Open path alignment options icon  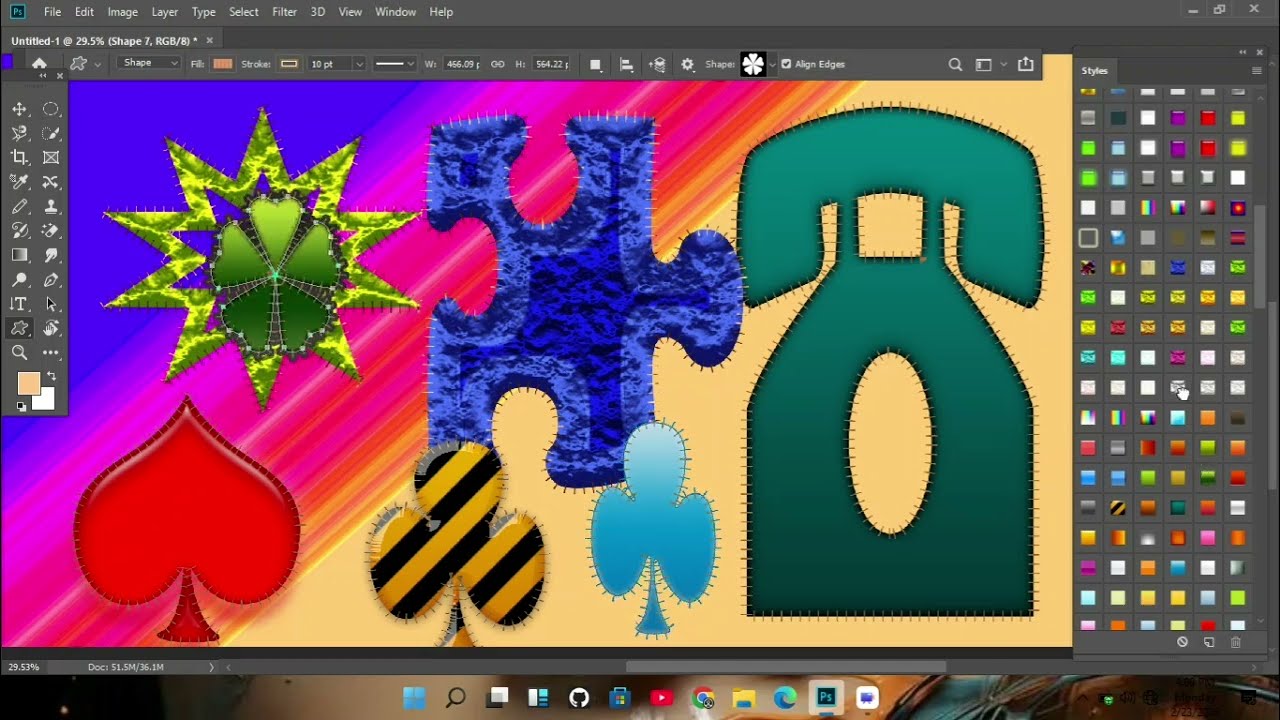tap(626, 64)
